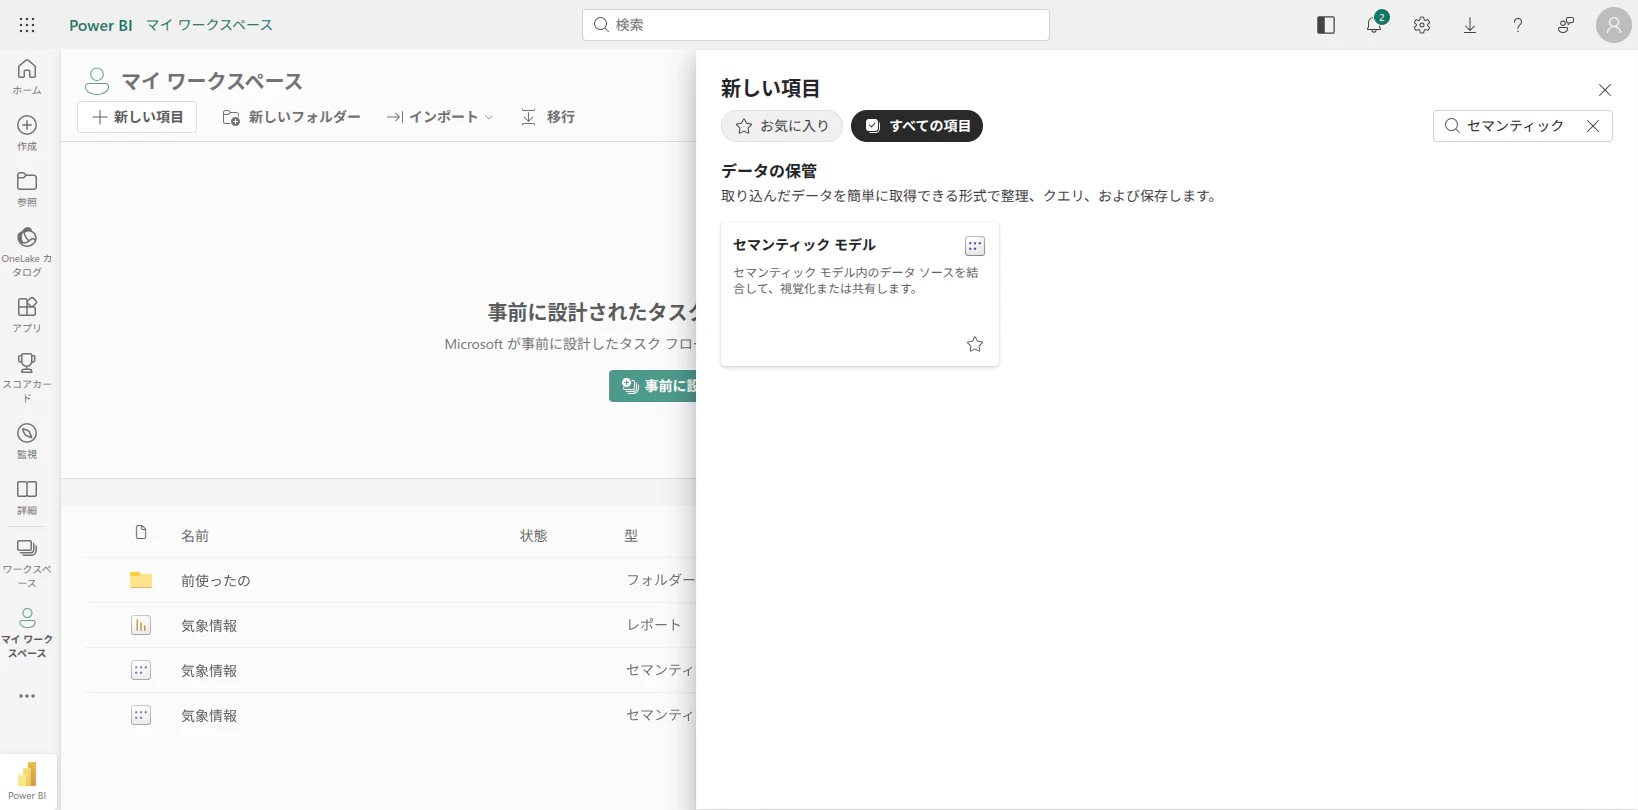Close the 新しい項目 panel

coord(1605,90)
